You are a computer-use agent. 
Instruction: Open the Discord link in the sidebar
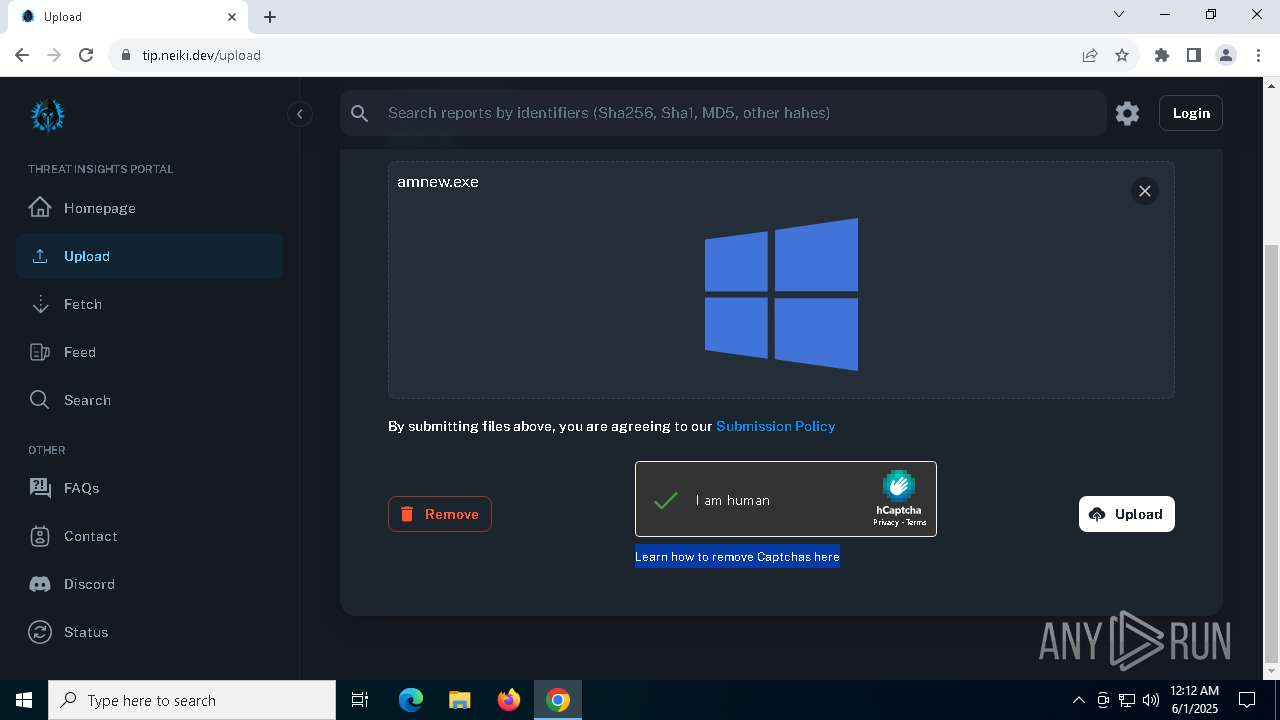point(149,584)
